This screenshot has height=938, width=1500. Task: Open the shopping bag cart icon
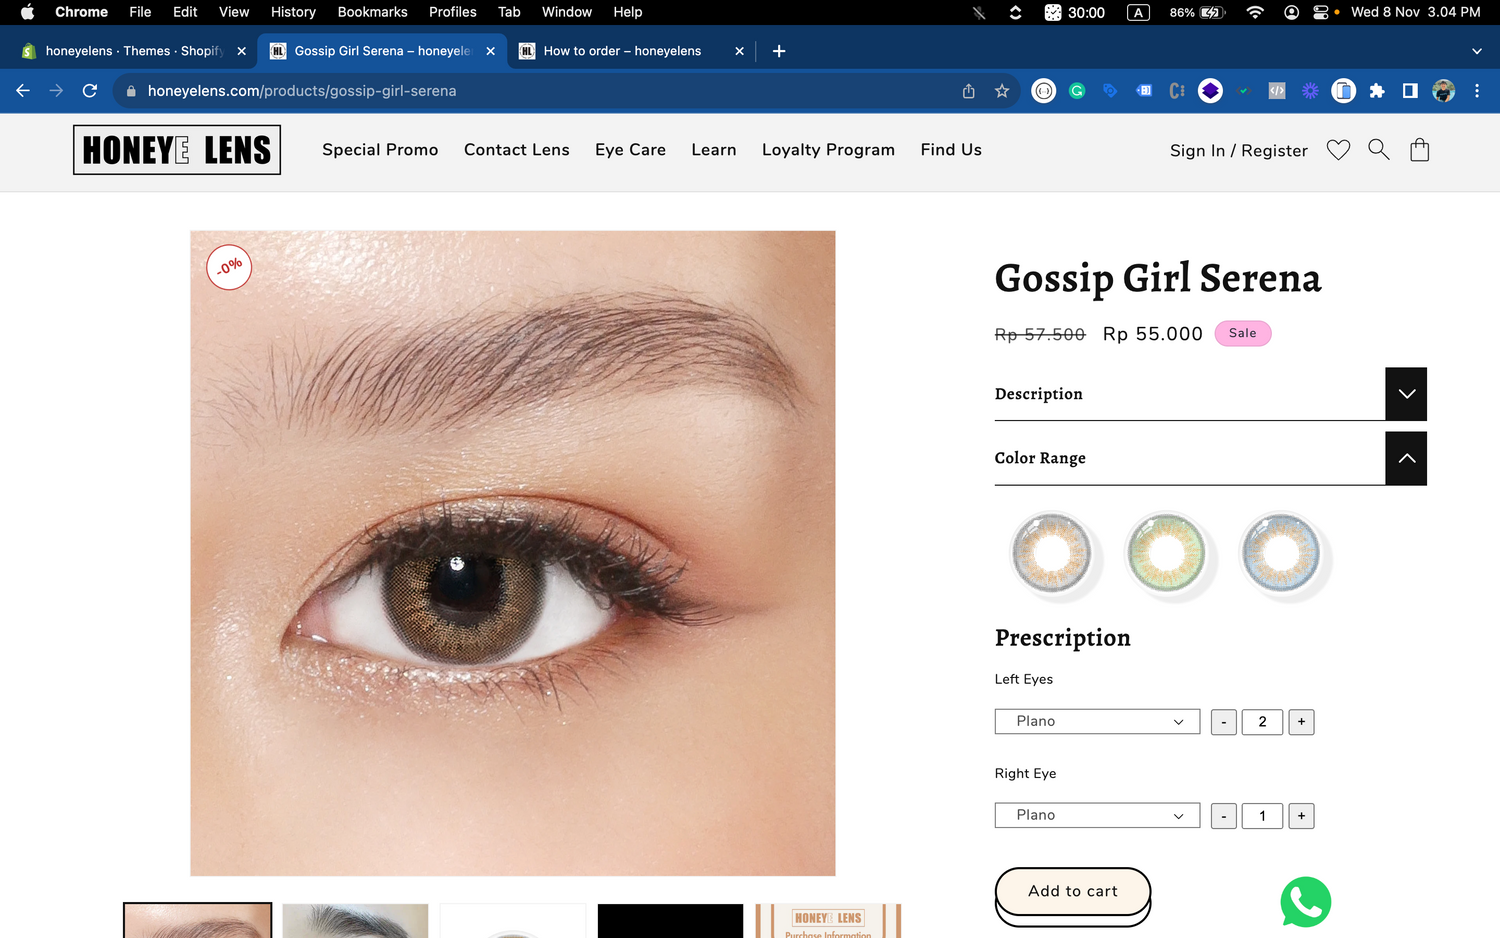click(x=1419, y=150)
